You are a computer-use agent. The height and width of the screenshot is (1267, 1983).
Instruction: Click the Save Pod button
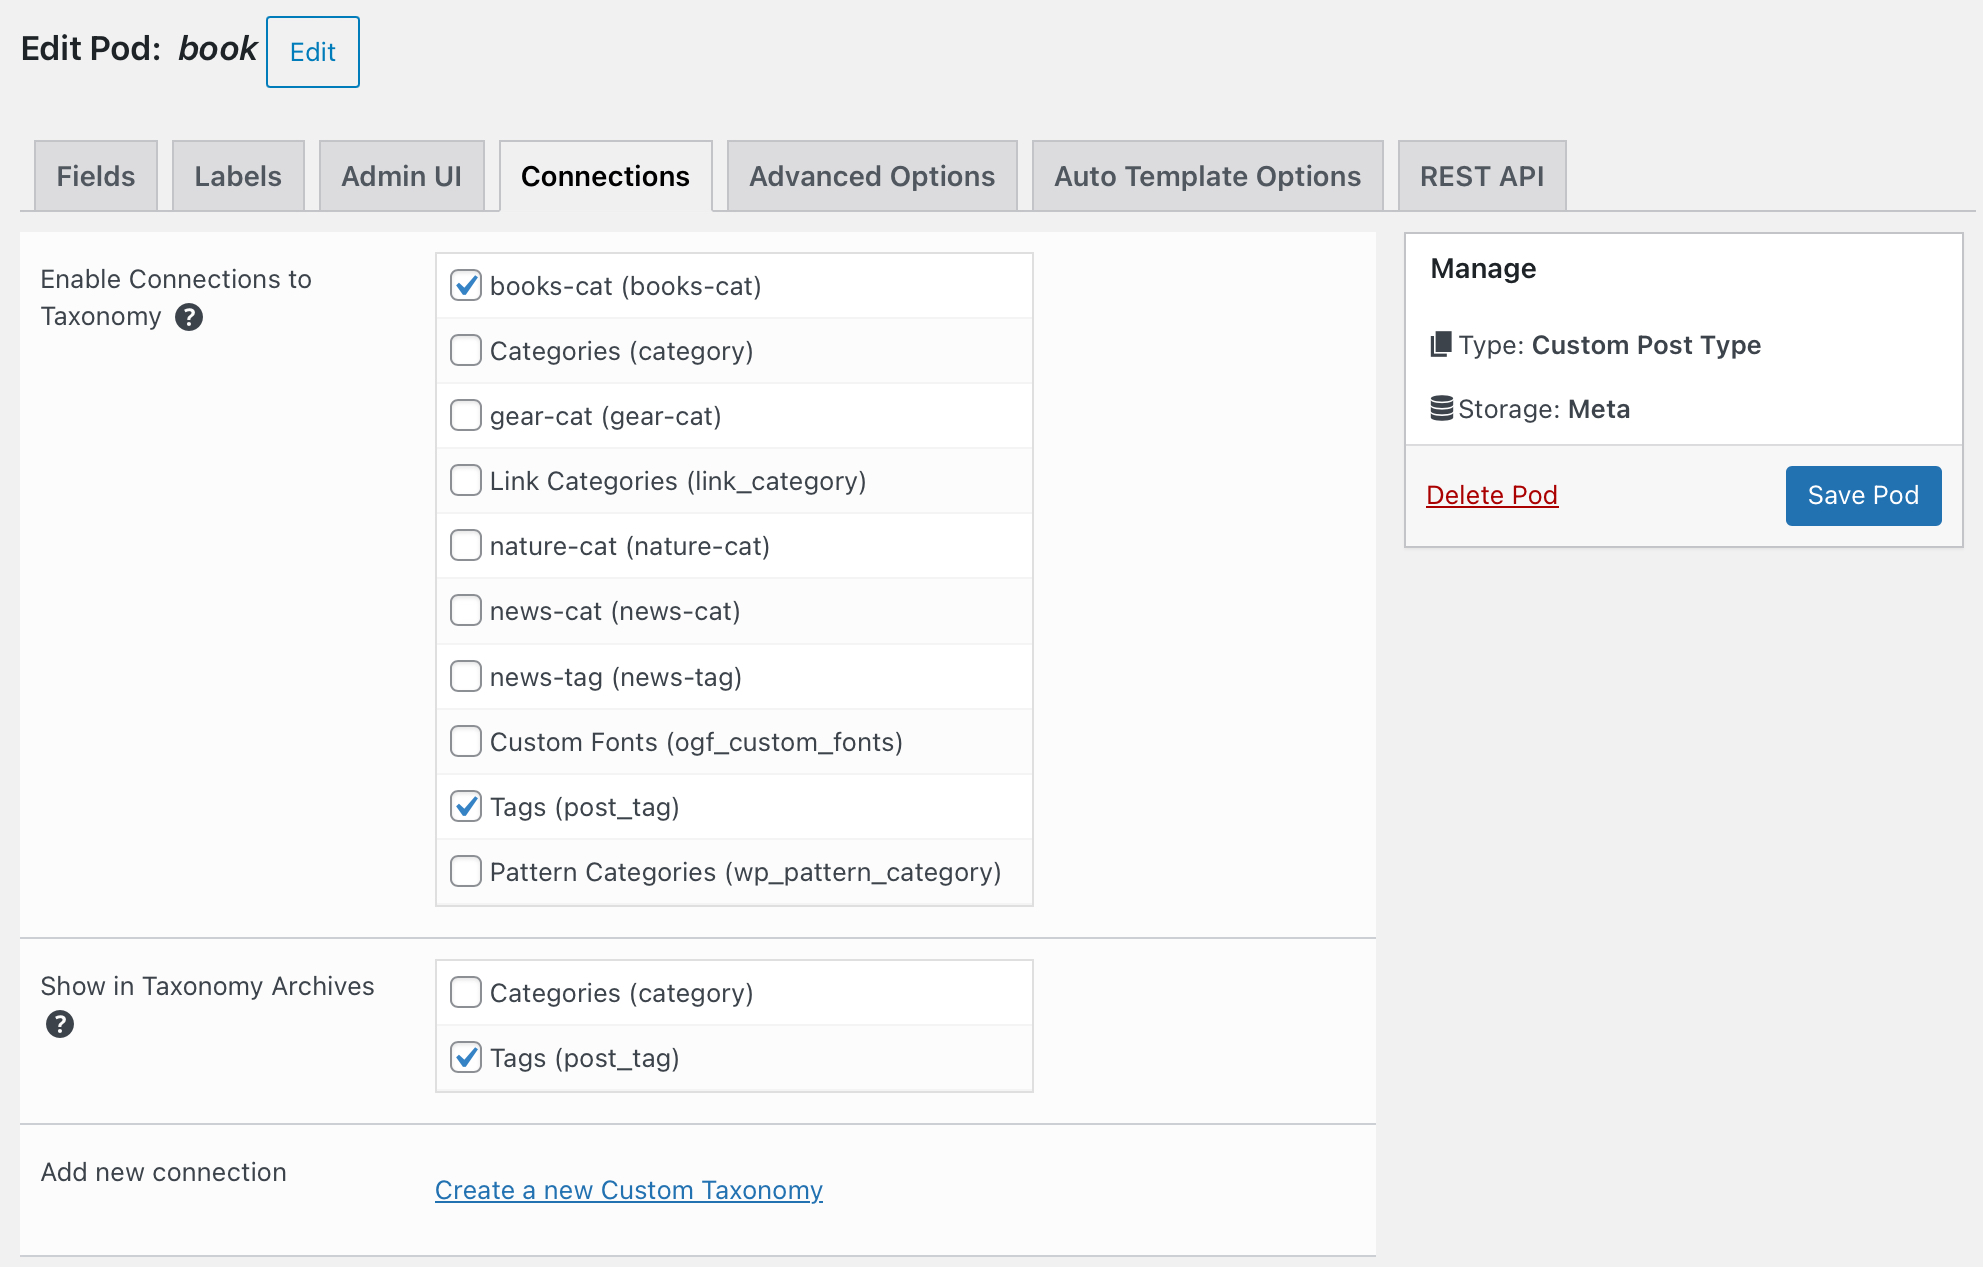pyautogui.click(x=1863, y=496)
